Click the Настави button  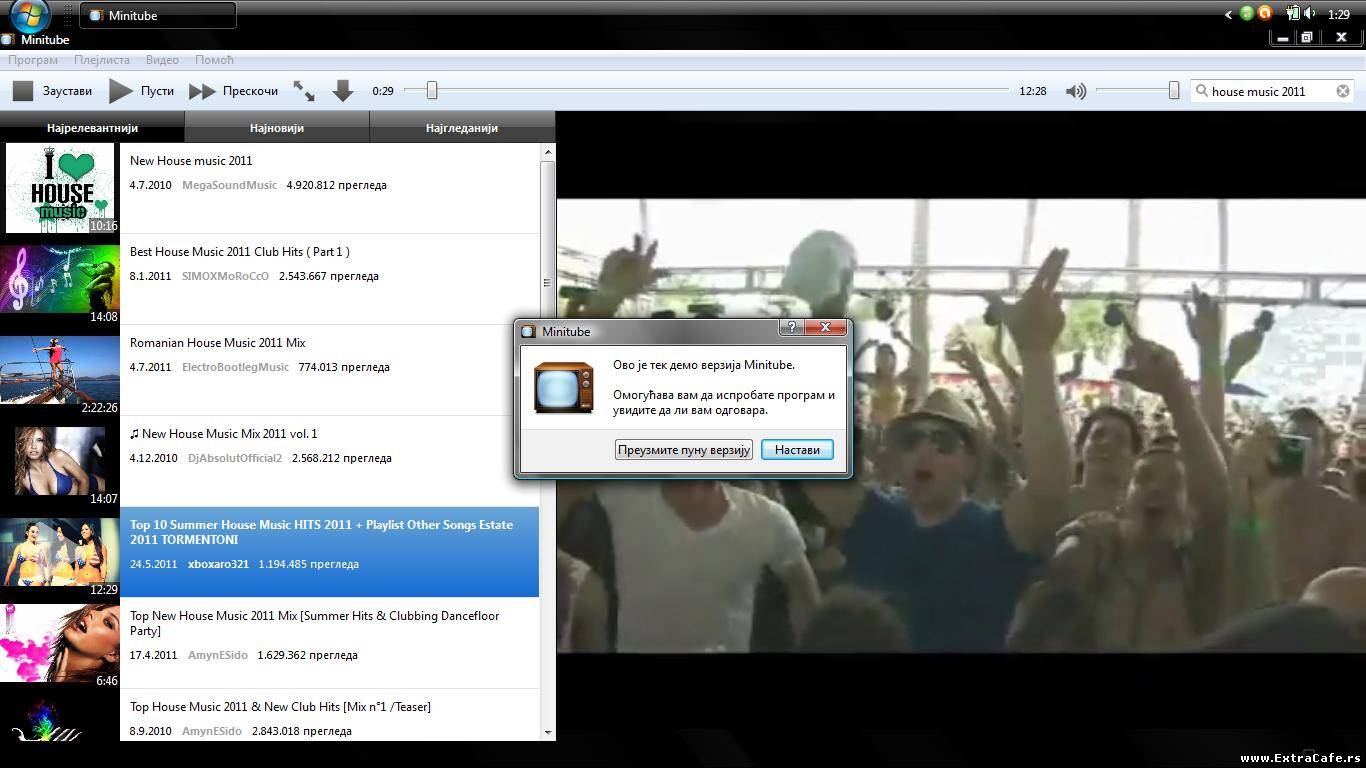click(x=797, y=450)
